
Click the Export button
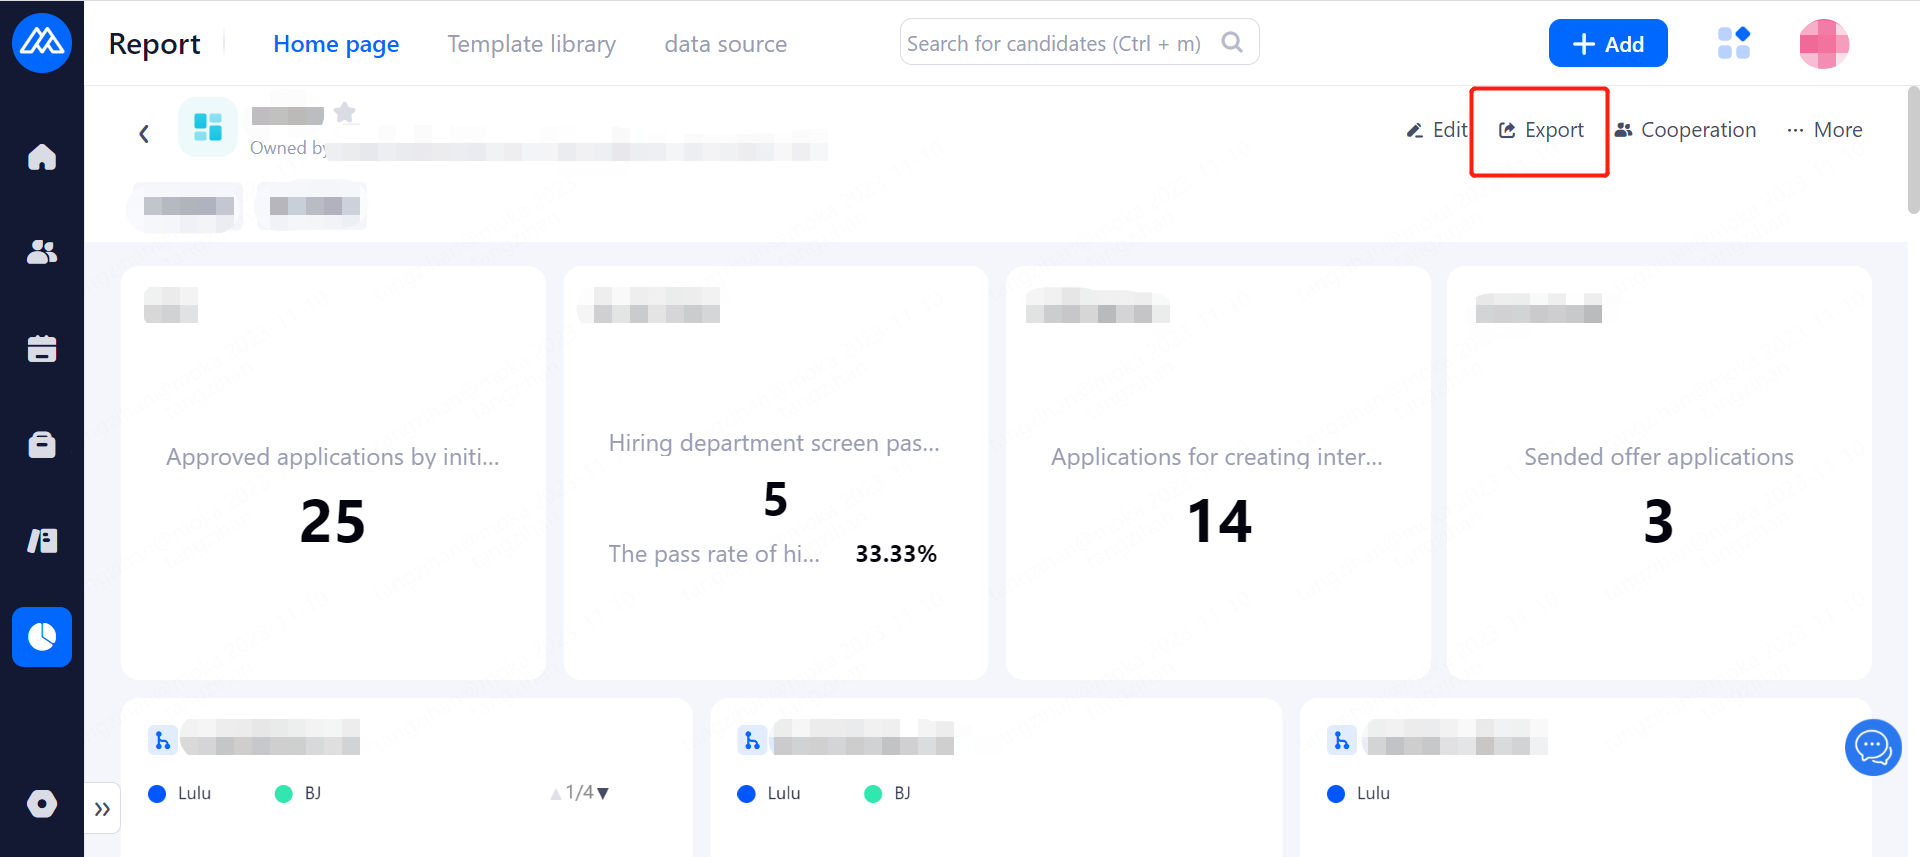click(x=1541, y=130)
